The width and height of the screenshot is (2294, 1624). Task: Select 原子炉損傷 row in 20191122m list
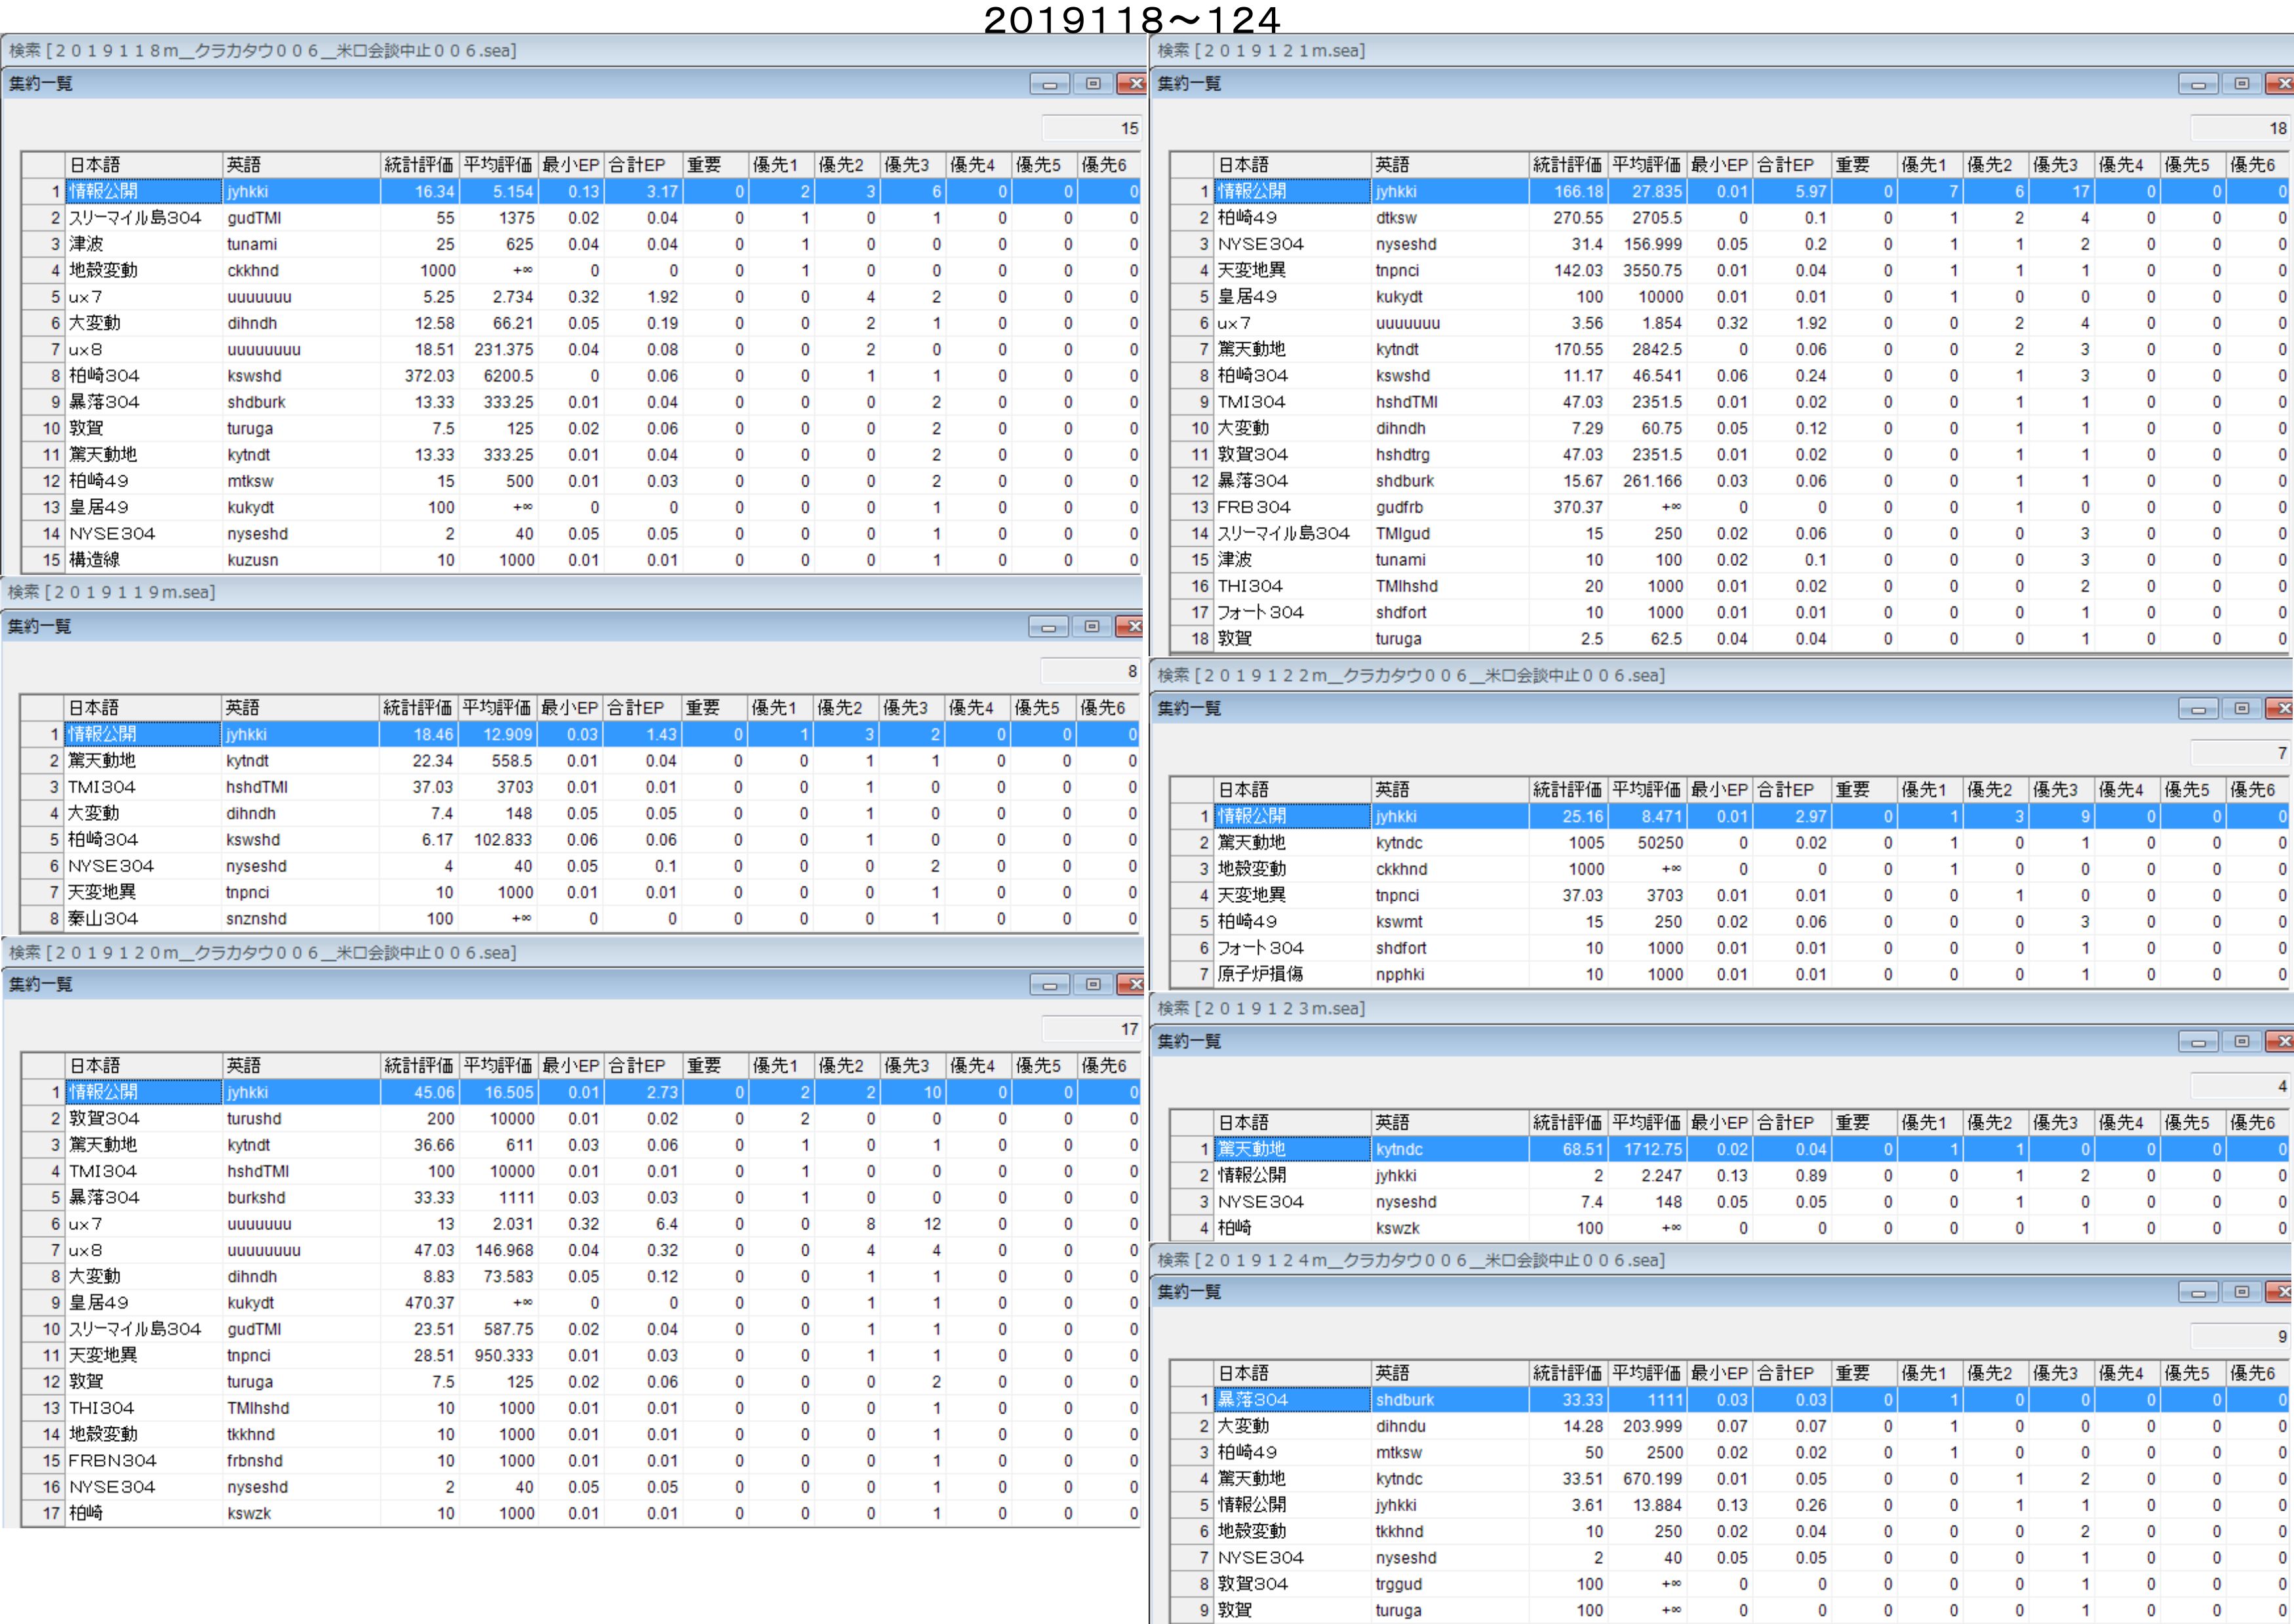pos(1260,975)
